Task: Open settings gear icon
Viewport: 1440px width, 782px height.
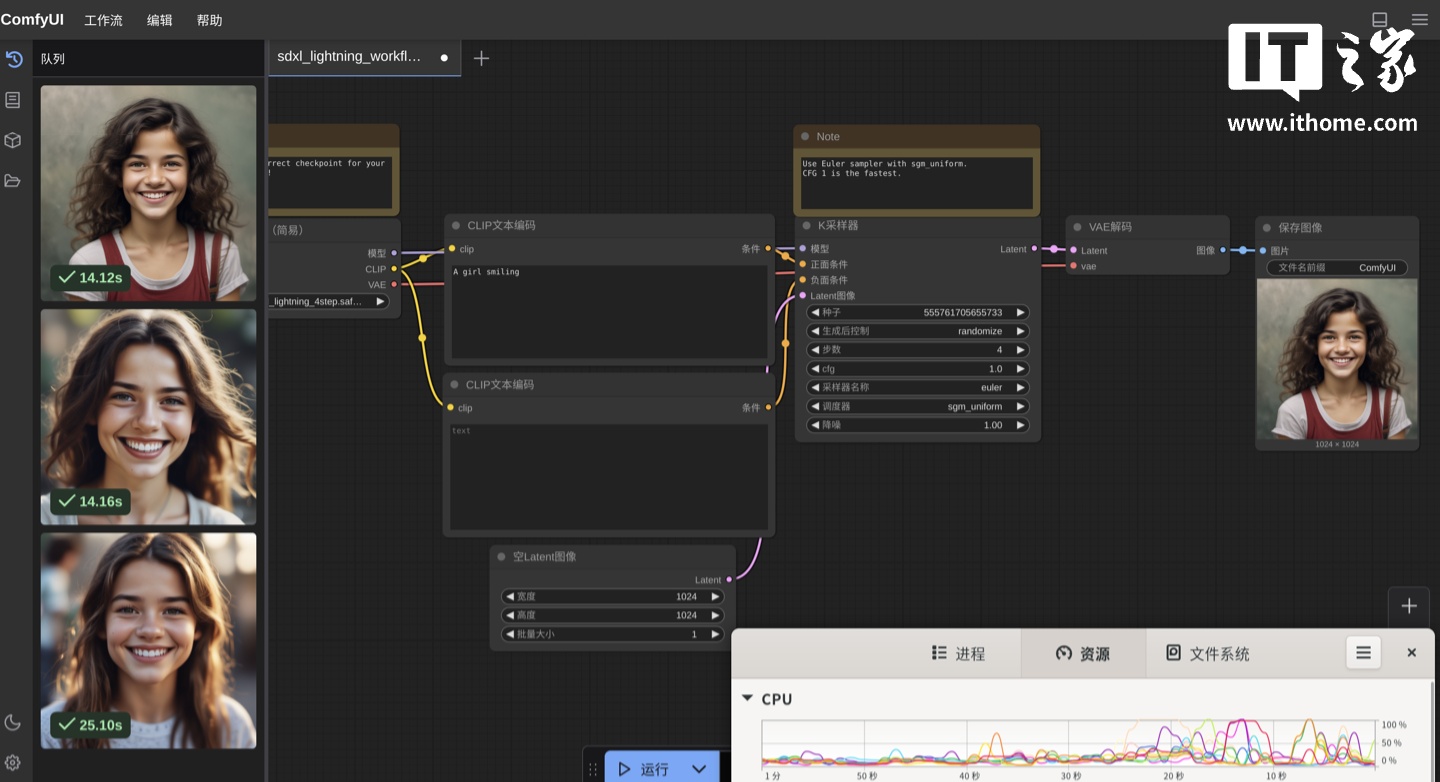Action: [13, 762]
